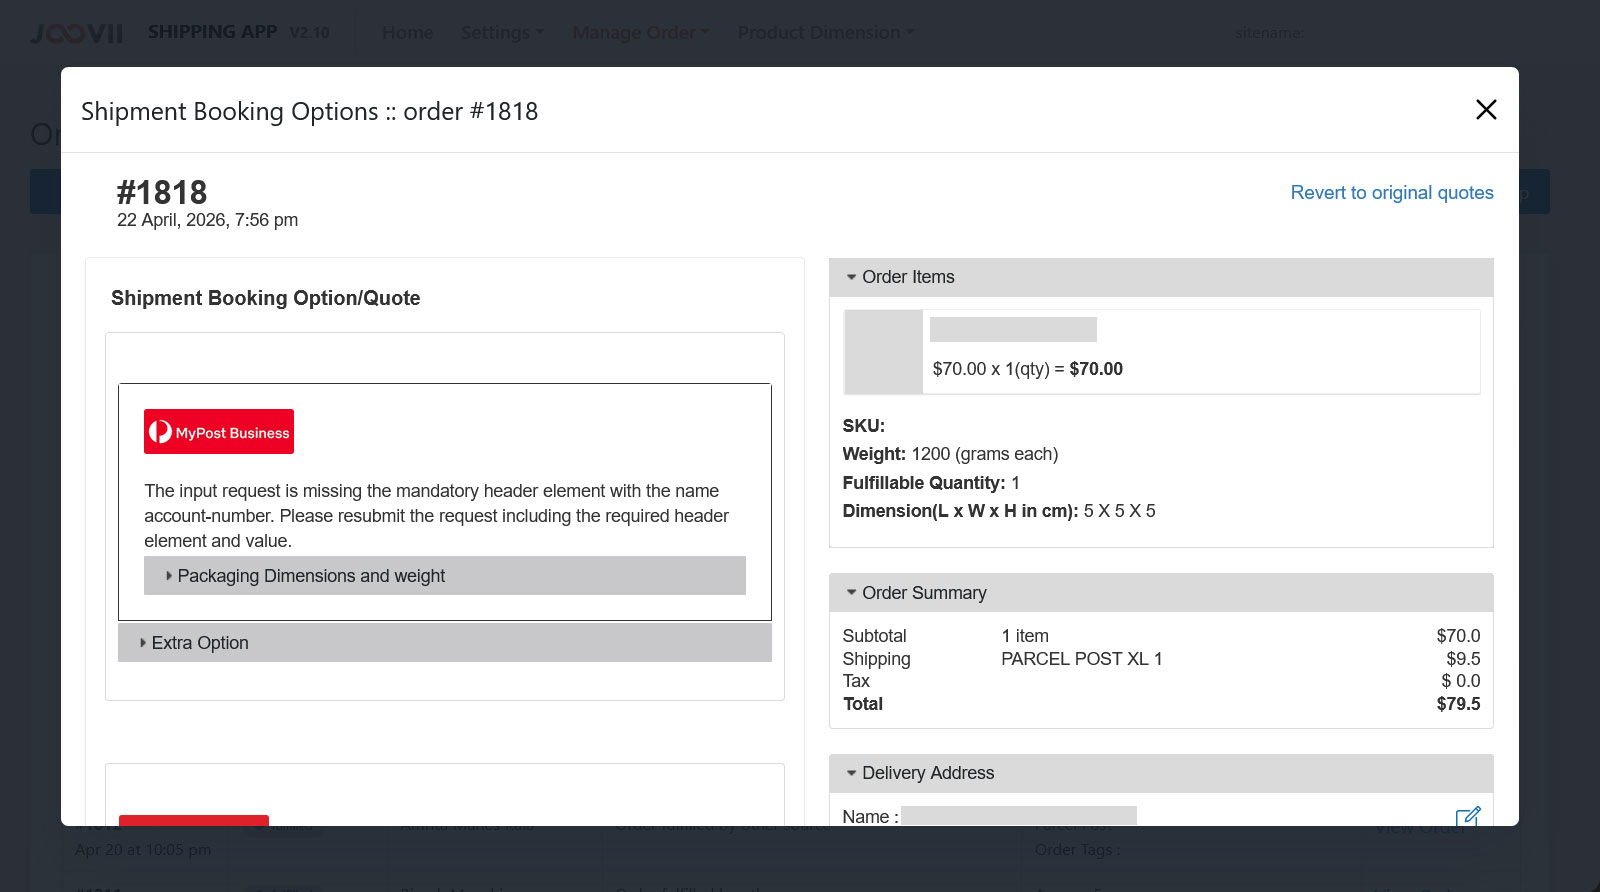The width and height of the screenshot is (1600, 892).
Task: Open Product Dimension dropdown in navbar
Action: [x=826, y=32]
